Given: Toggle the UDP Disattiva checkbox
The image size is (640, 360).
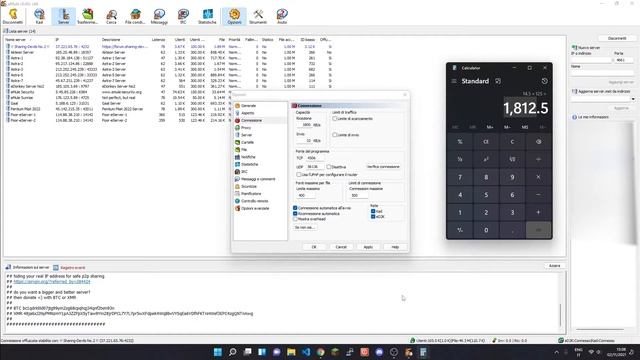Looking at the screenshot, I should tap(329, 167).
